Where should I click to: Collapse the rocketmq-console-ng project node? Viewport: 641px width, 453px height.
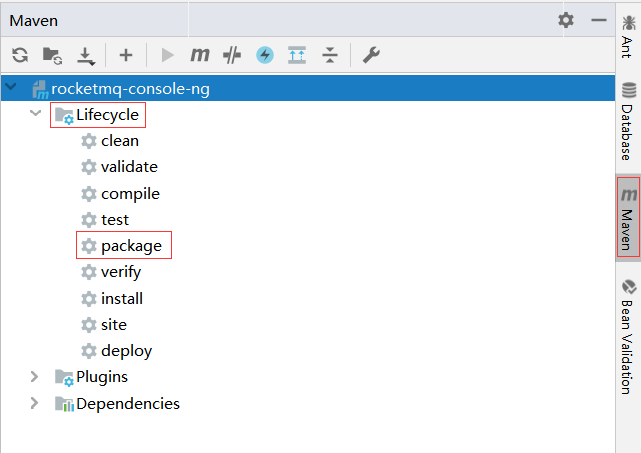click(11, 87)
